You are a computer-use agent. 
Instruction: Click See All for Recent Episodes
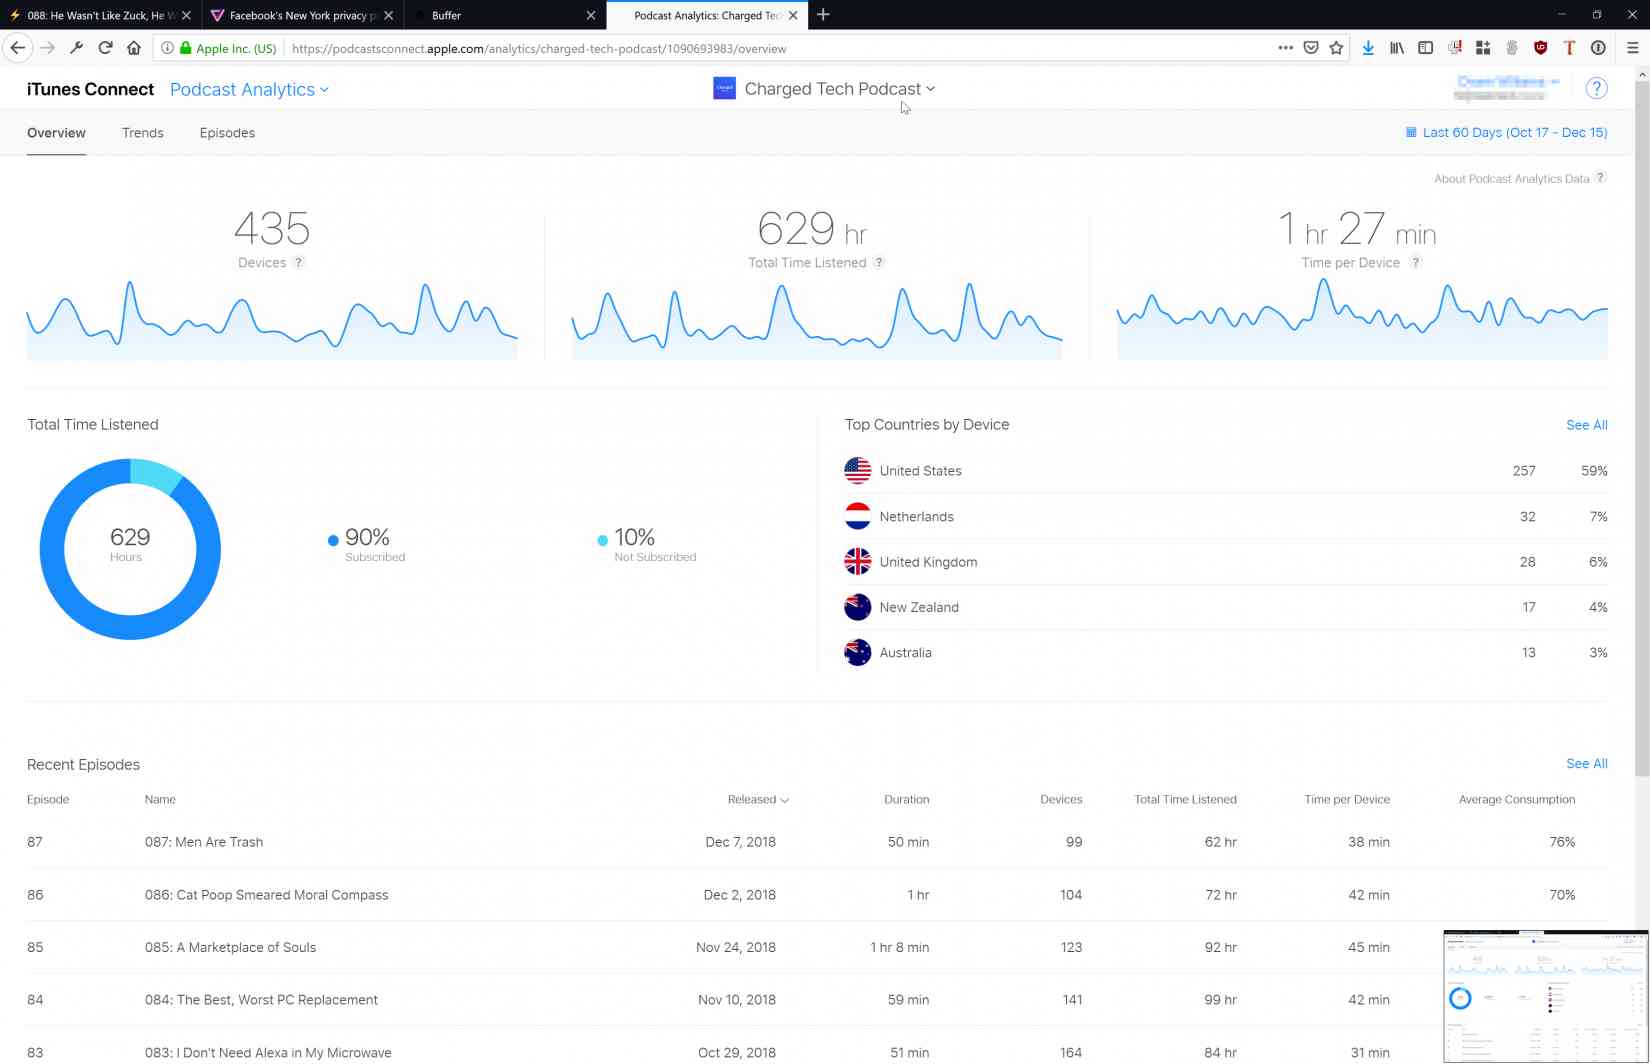pos(1586,764)
